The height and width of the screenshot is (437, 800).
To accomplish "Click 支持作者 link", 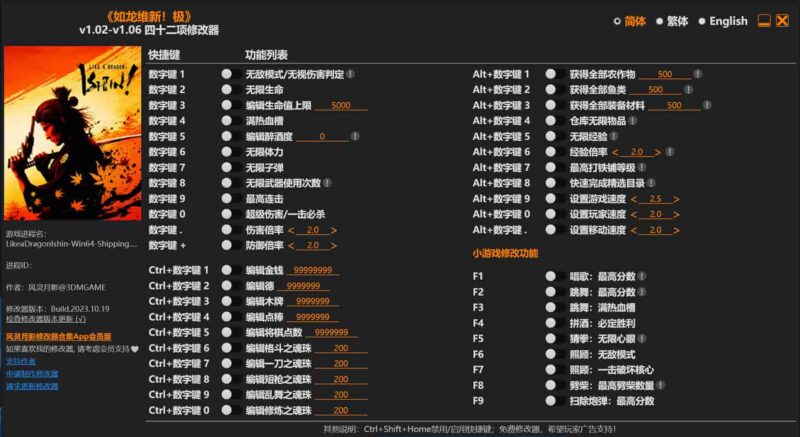I will [21, 361].
